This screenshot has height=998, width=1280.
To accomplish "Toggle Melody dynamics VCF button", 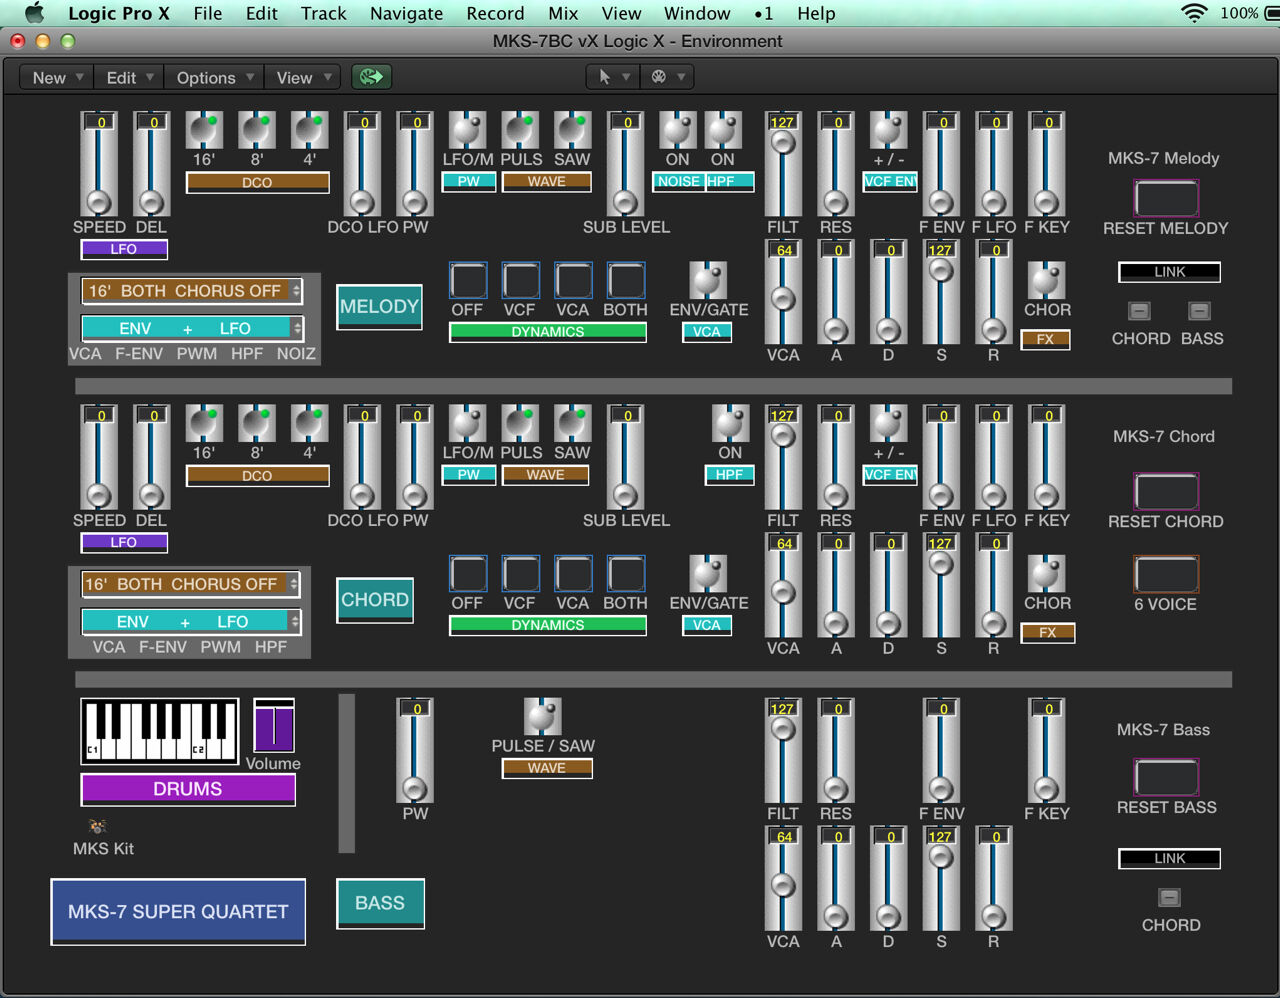I will point(521,281).
